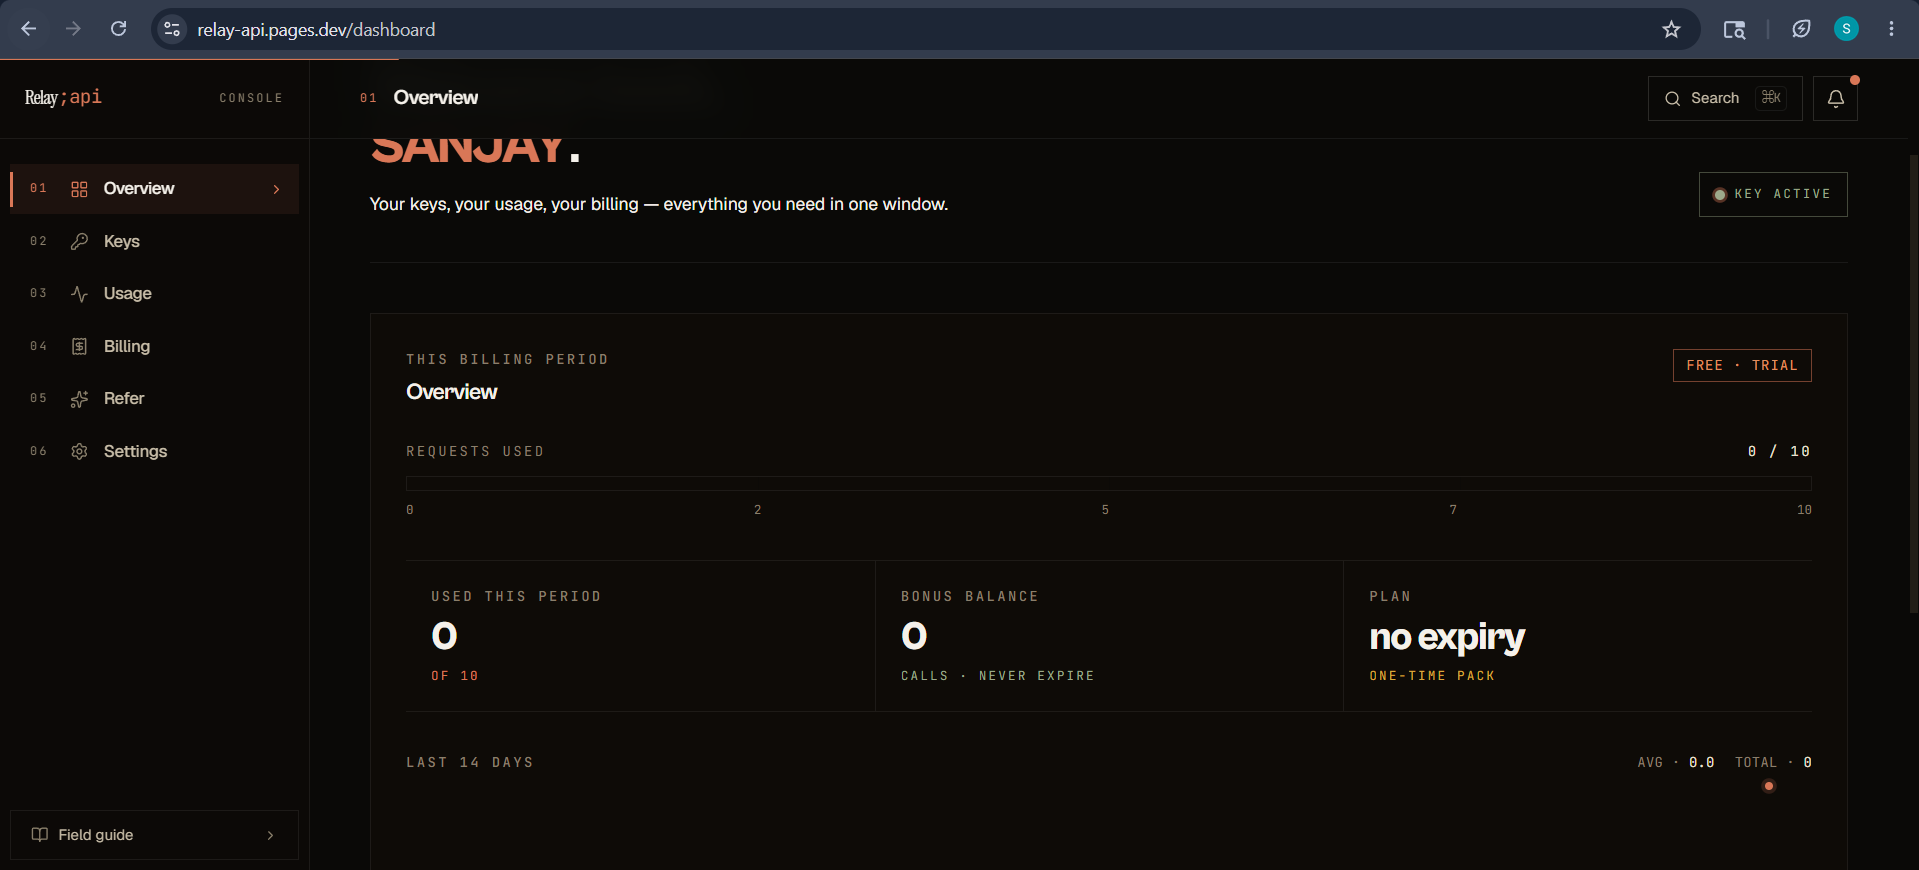Click the 0 / 10 requests count

point(1779,452)
